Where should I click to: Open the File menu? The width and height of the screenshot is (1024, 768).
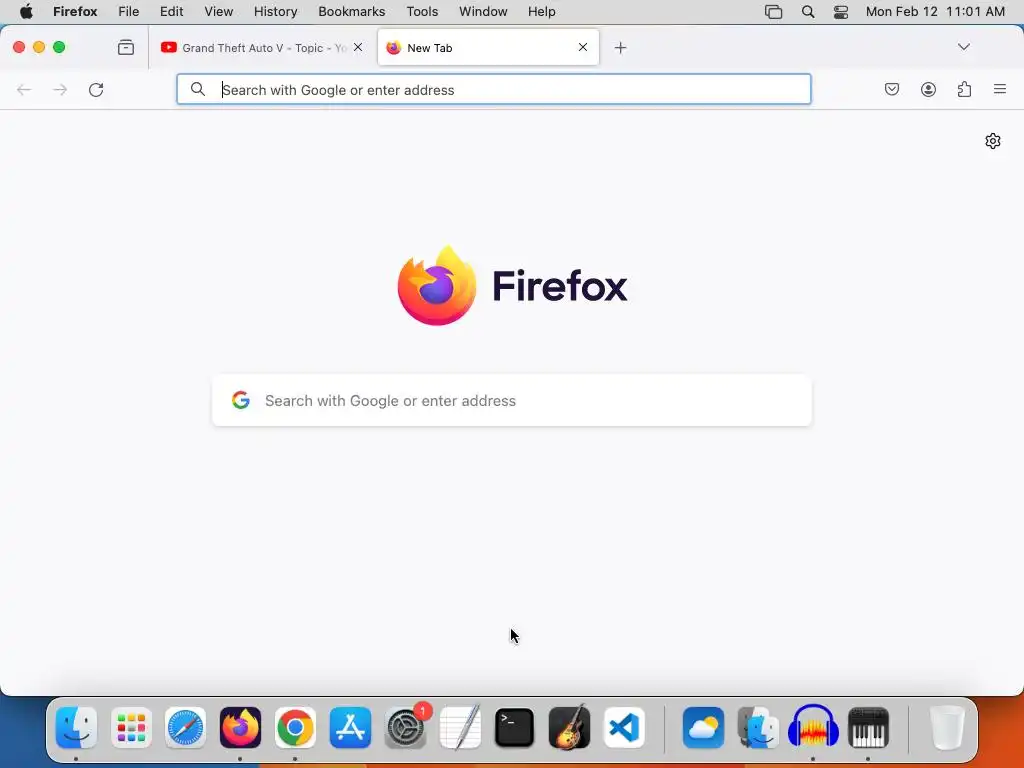(129, 12)
